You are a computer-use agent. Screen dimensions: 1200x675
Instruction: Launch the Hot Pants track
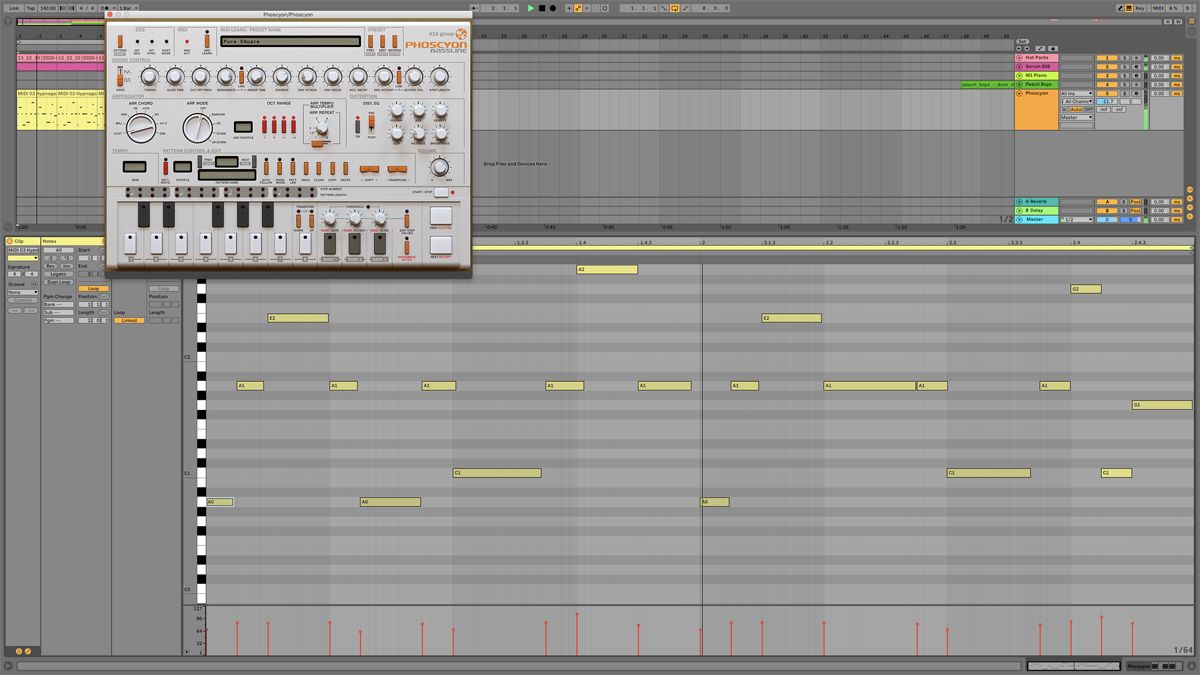pos(1019,58)
